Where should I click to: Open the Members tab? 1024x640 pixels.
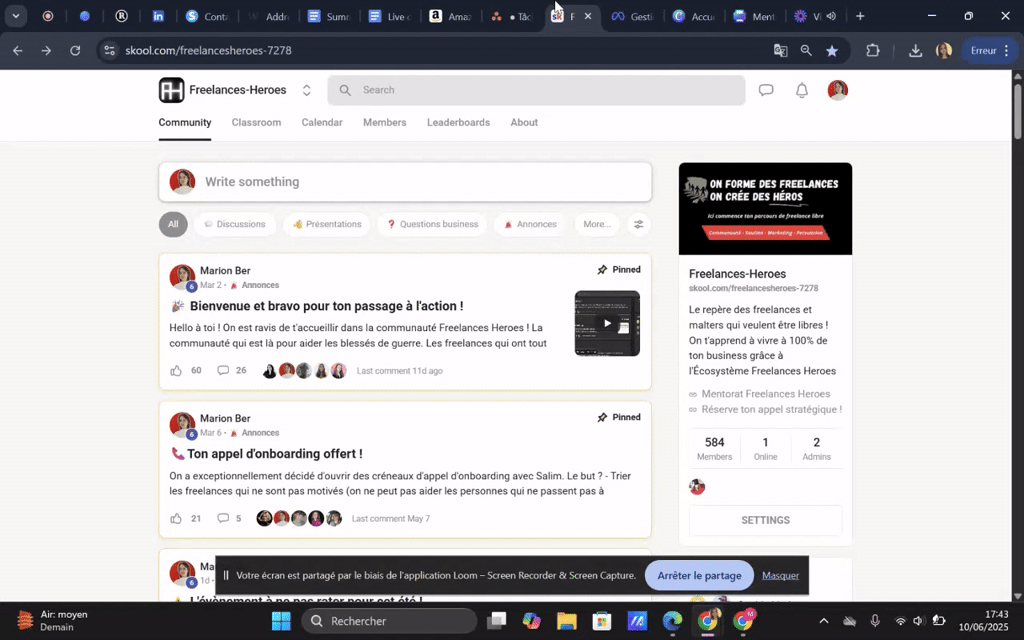385,122
